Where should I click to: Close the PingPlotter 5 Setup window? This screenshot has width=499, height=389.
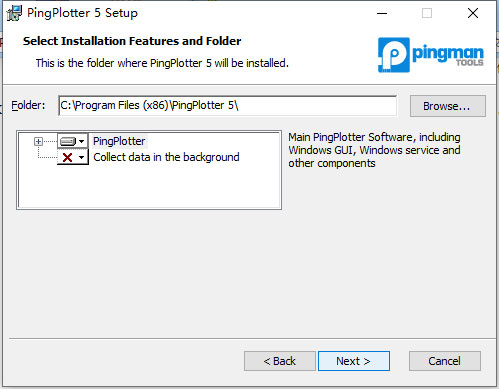pos(473,13)
